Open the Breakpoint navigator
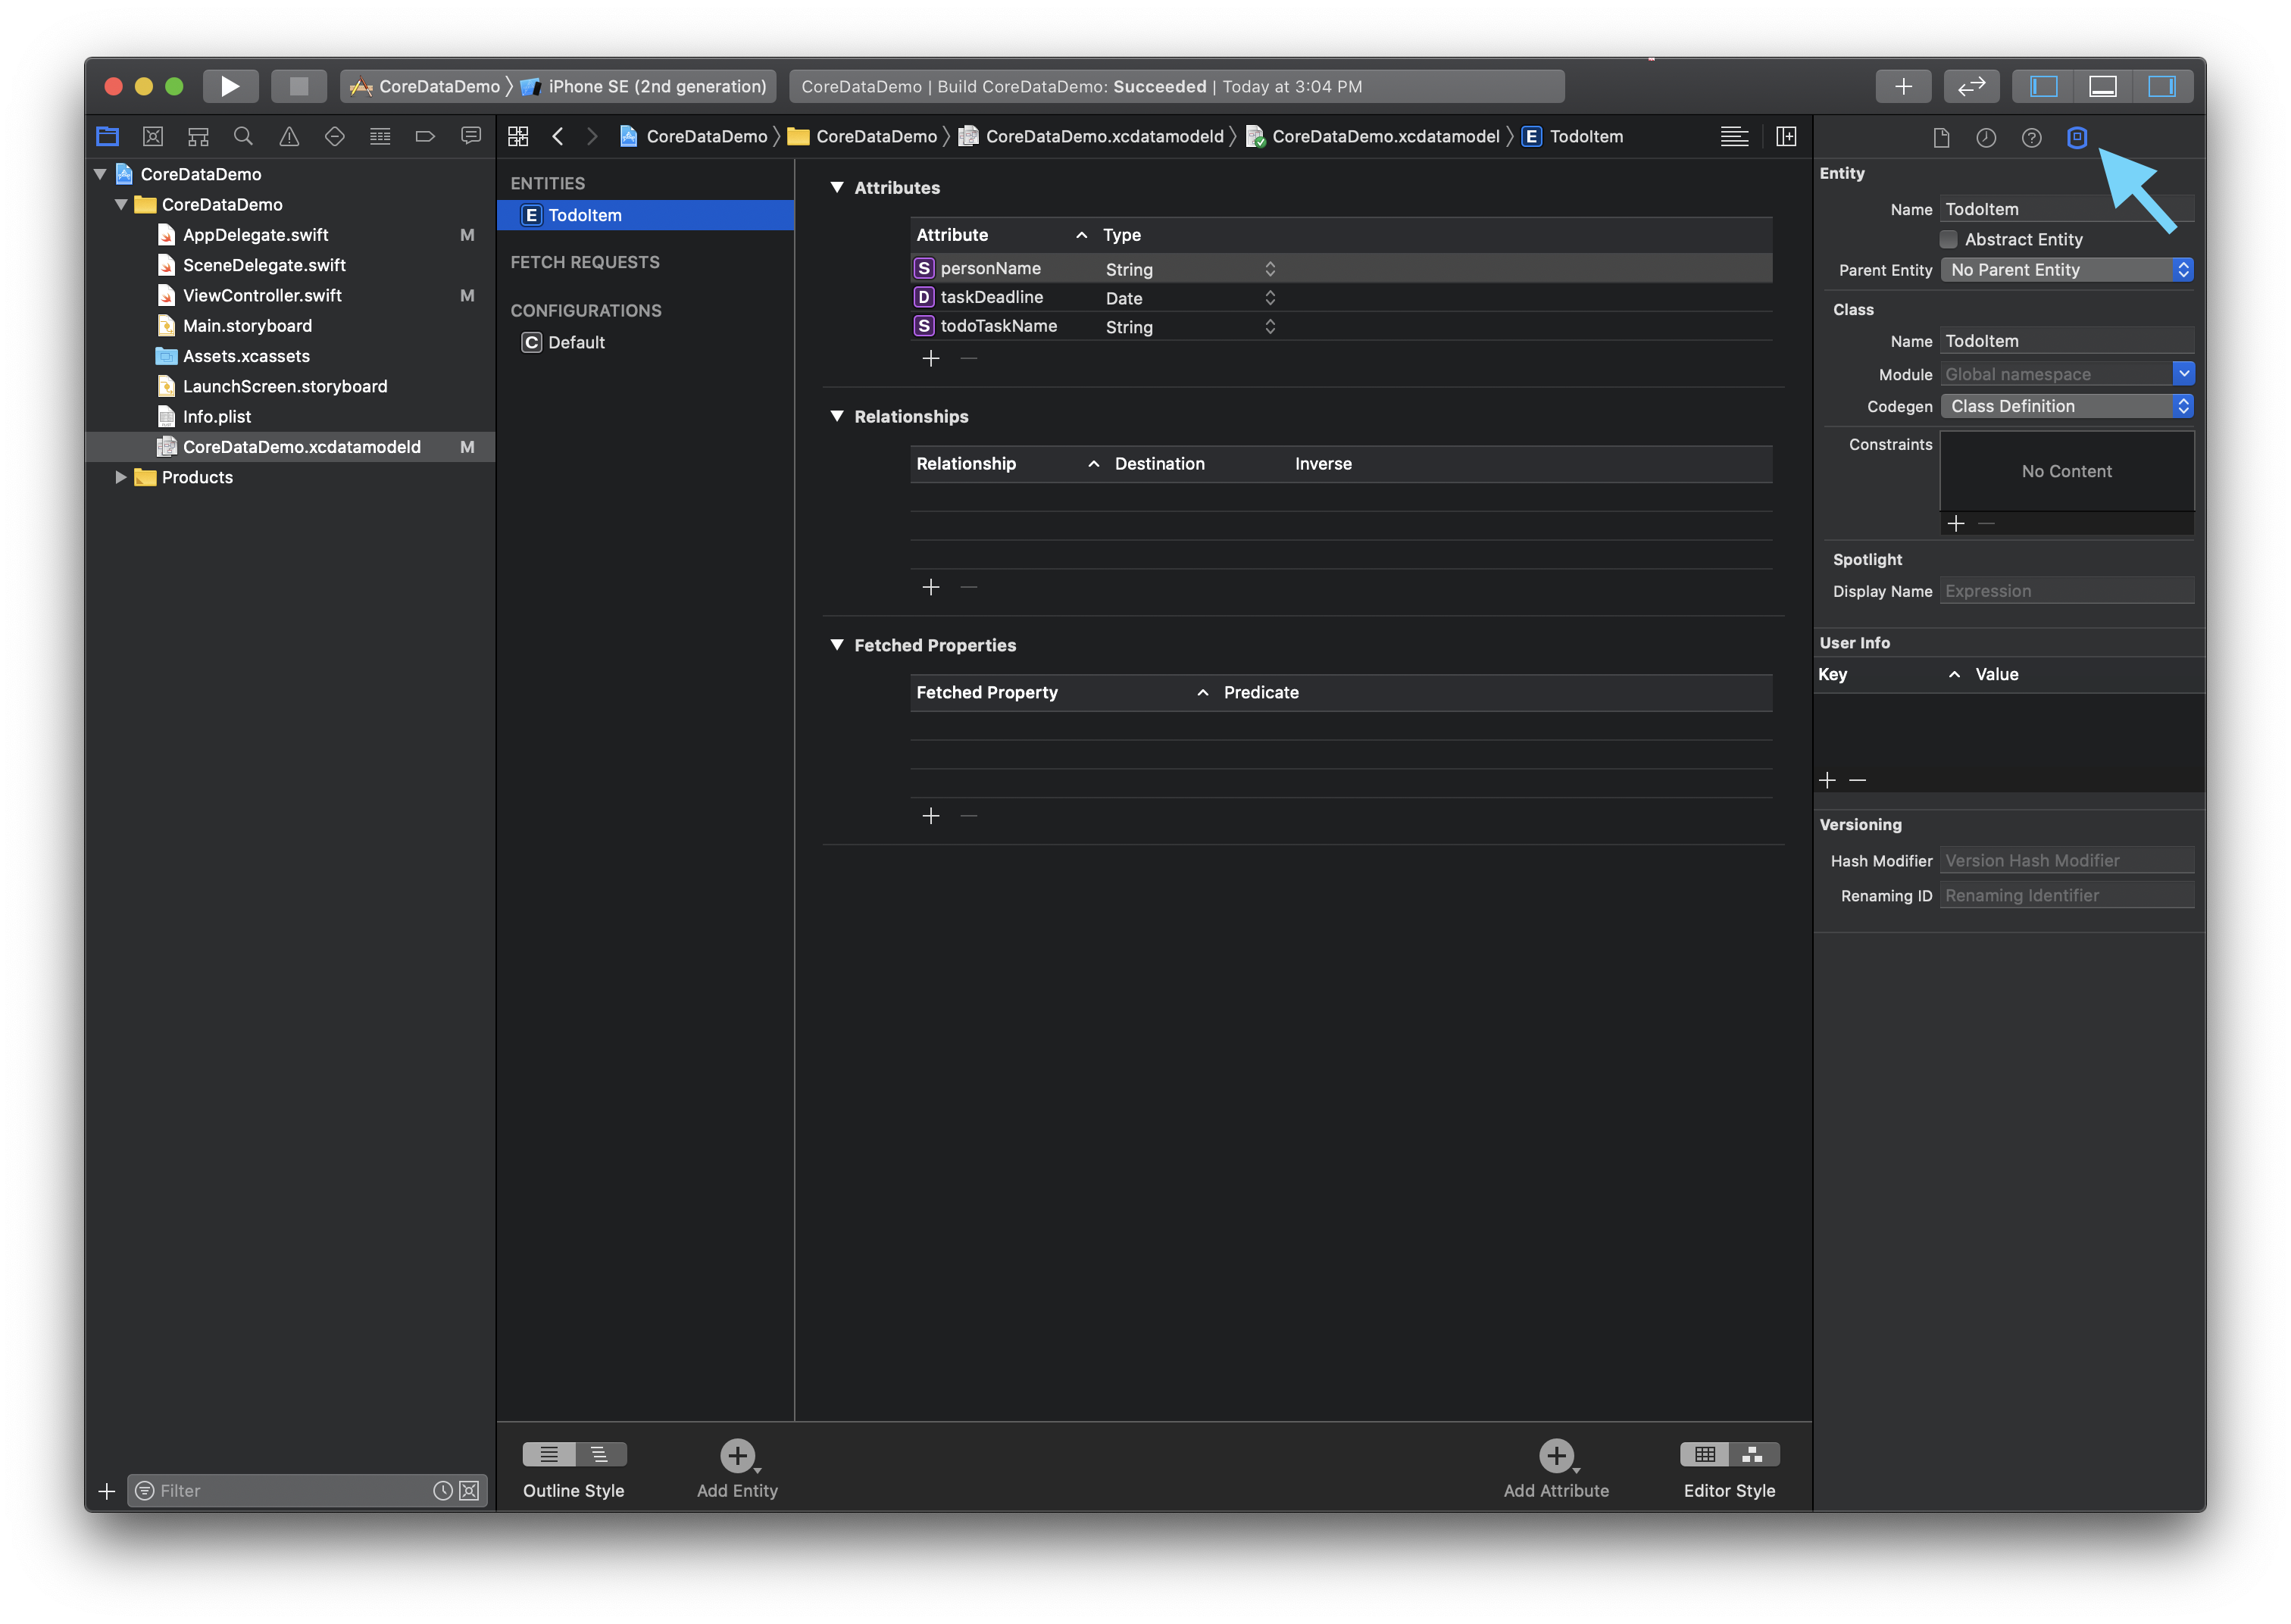Image resolution: width=2291 pixels, height=1624 pixels. 425,136
